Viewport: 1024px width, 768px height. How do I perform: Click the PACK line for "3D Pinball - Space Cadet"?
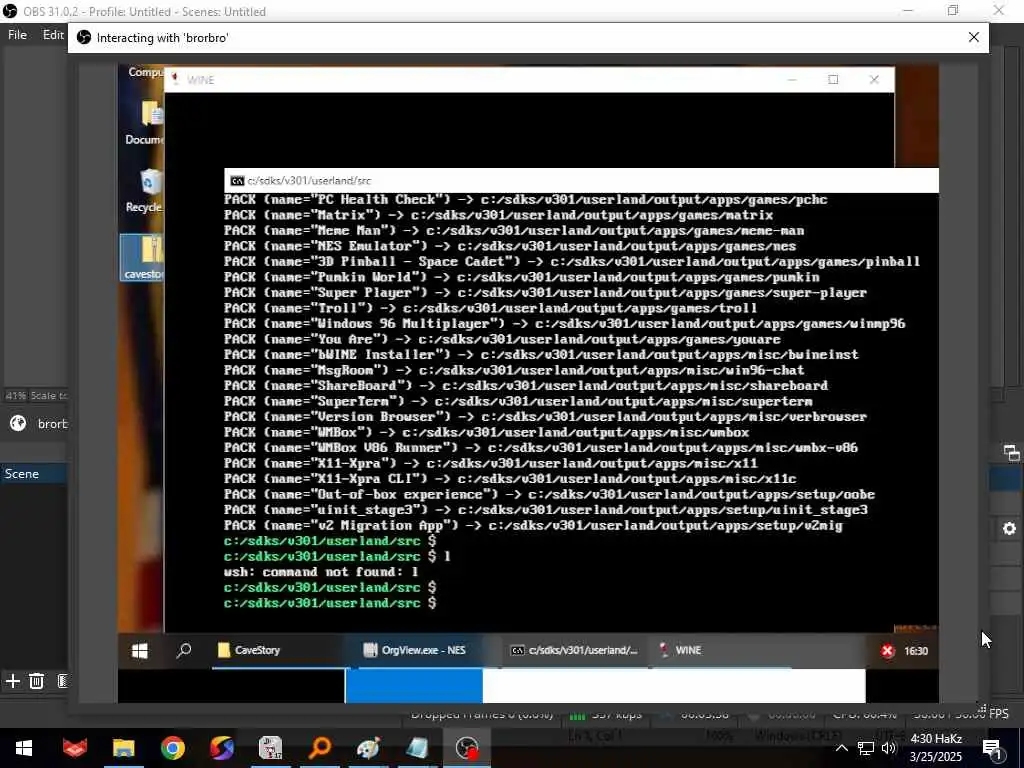tap(572, 262)
